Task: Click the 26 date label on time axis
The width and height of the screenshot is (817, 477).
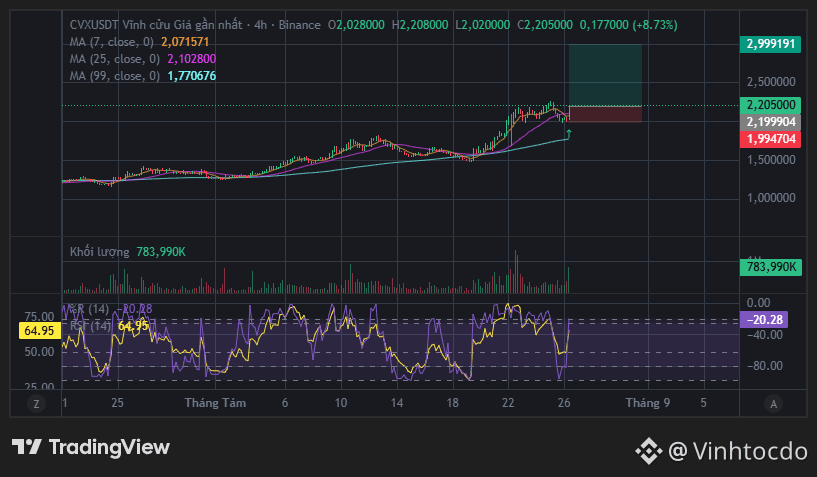Action: (564, 403)
